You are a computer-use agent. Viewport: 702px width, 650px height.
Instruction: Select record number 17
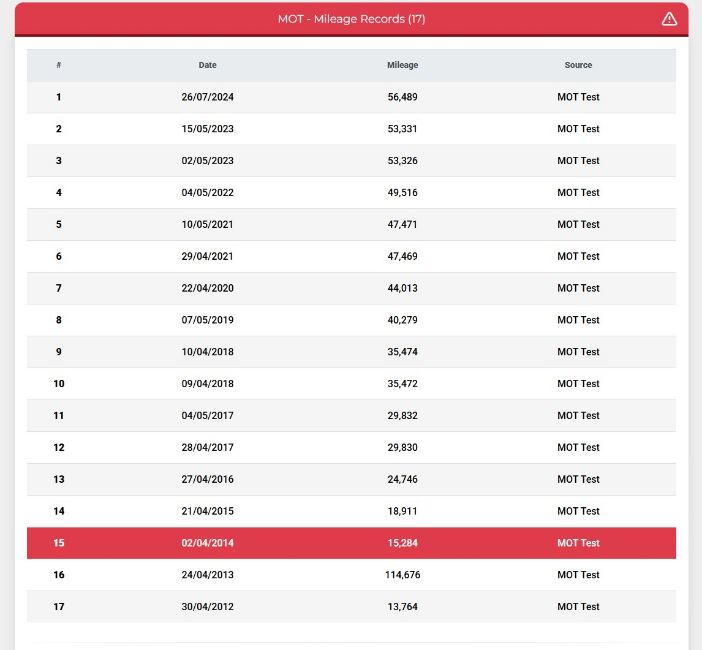[x=59, y=607]
